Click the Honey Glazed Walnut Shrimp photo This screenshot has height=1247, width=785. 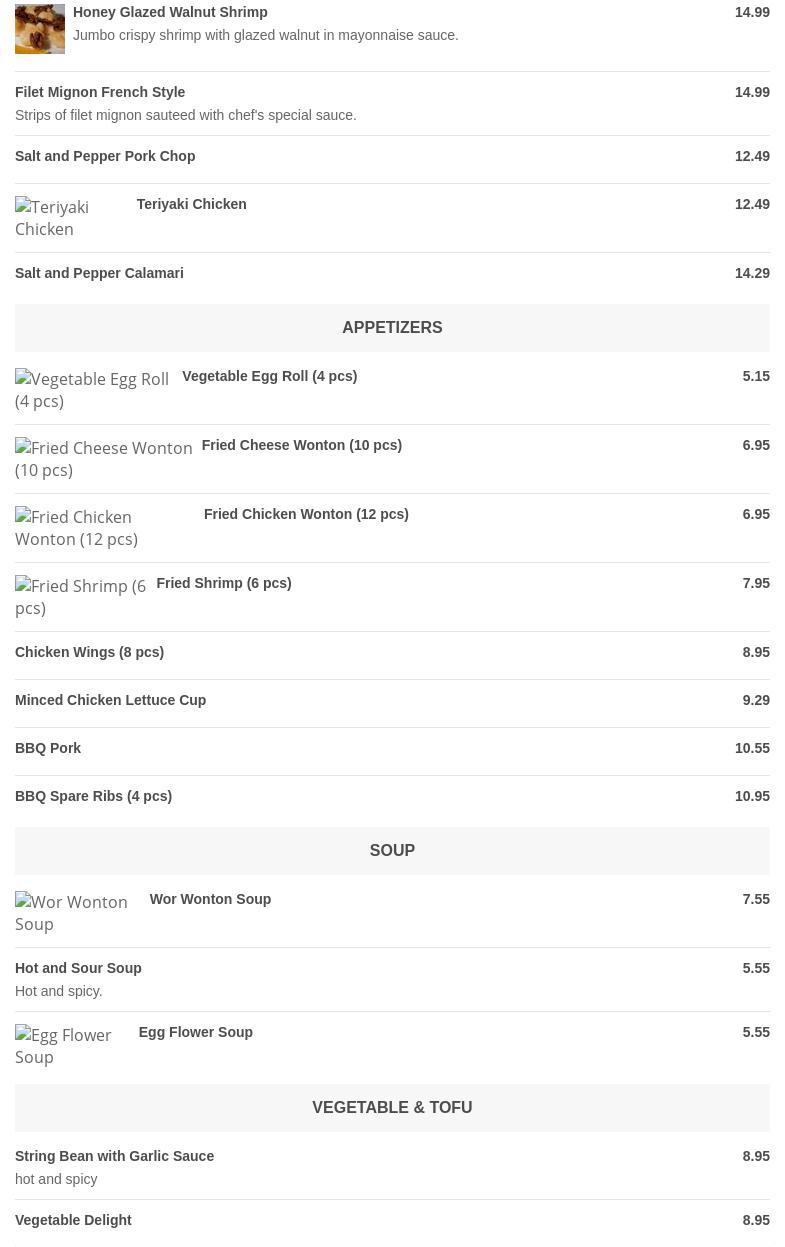pos(40,29)
